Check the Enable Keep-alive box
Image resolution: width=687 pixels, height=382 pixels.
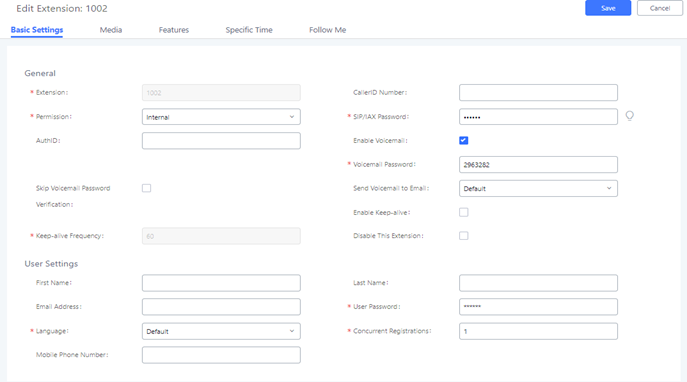coord(464,212)
